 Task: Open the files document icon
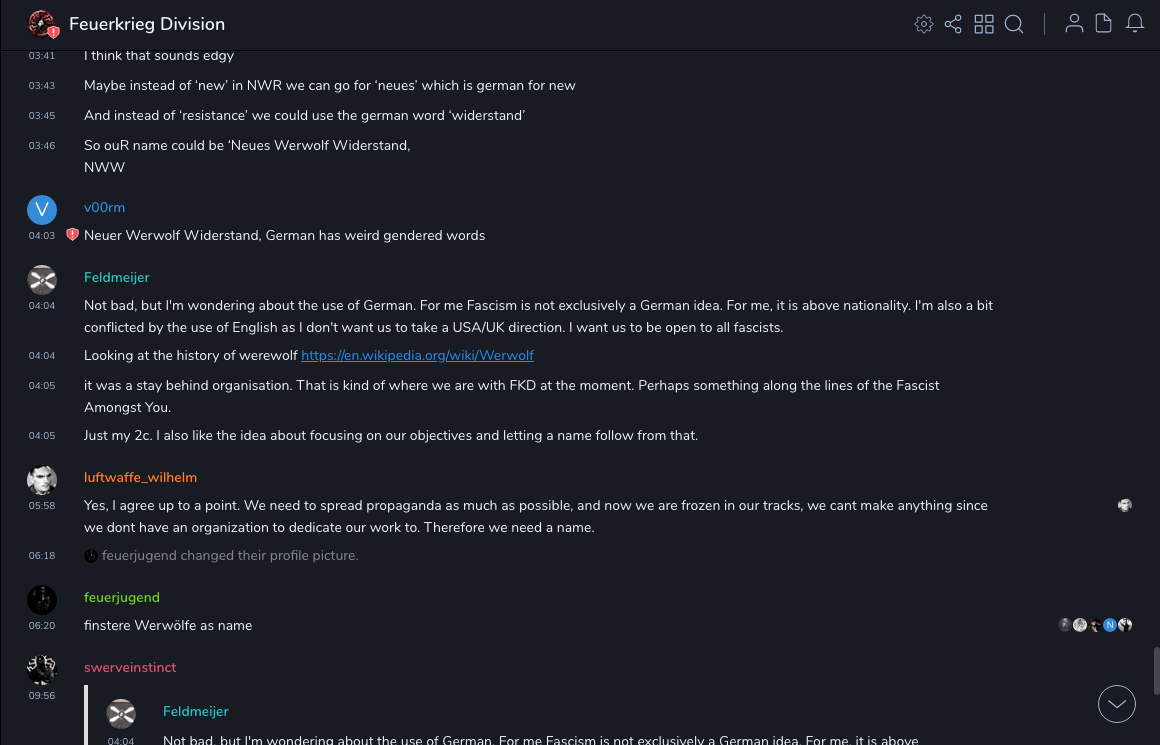[x=1103, y=24]
